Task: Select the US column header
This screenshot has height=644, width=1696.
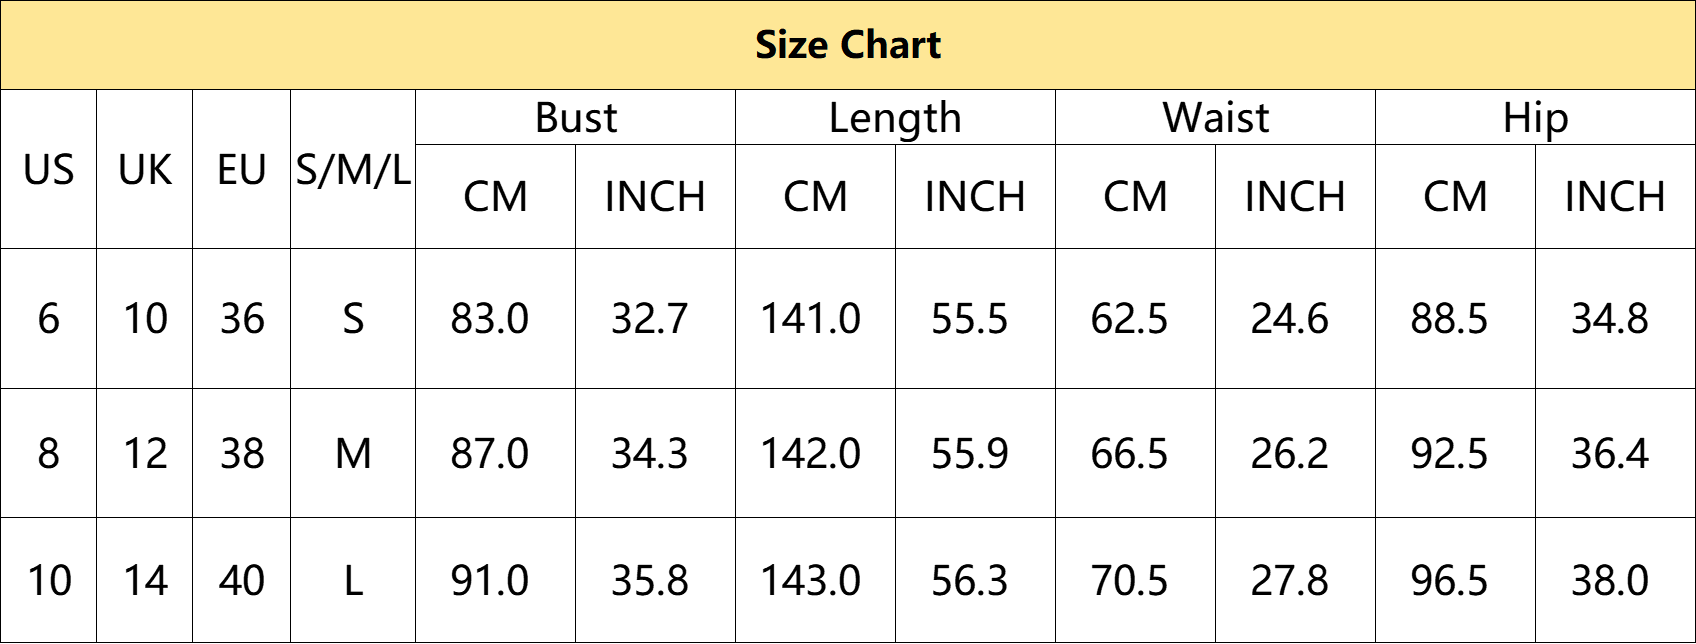Action: coord(49,170)
